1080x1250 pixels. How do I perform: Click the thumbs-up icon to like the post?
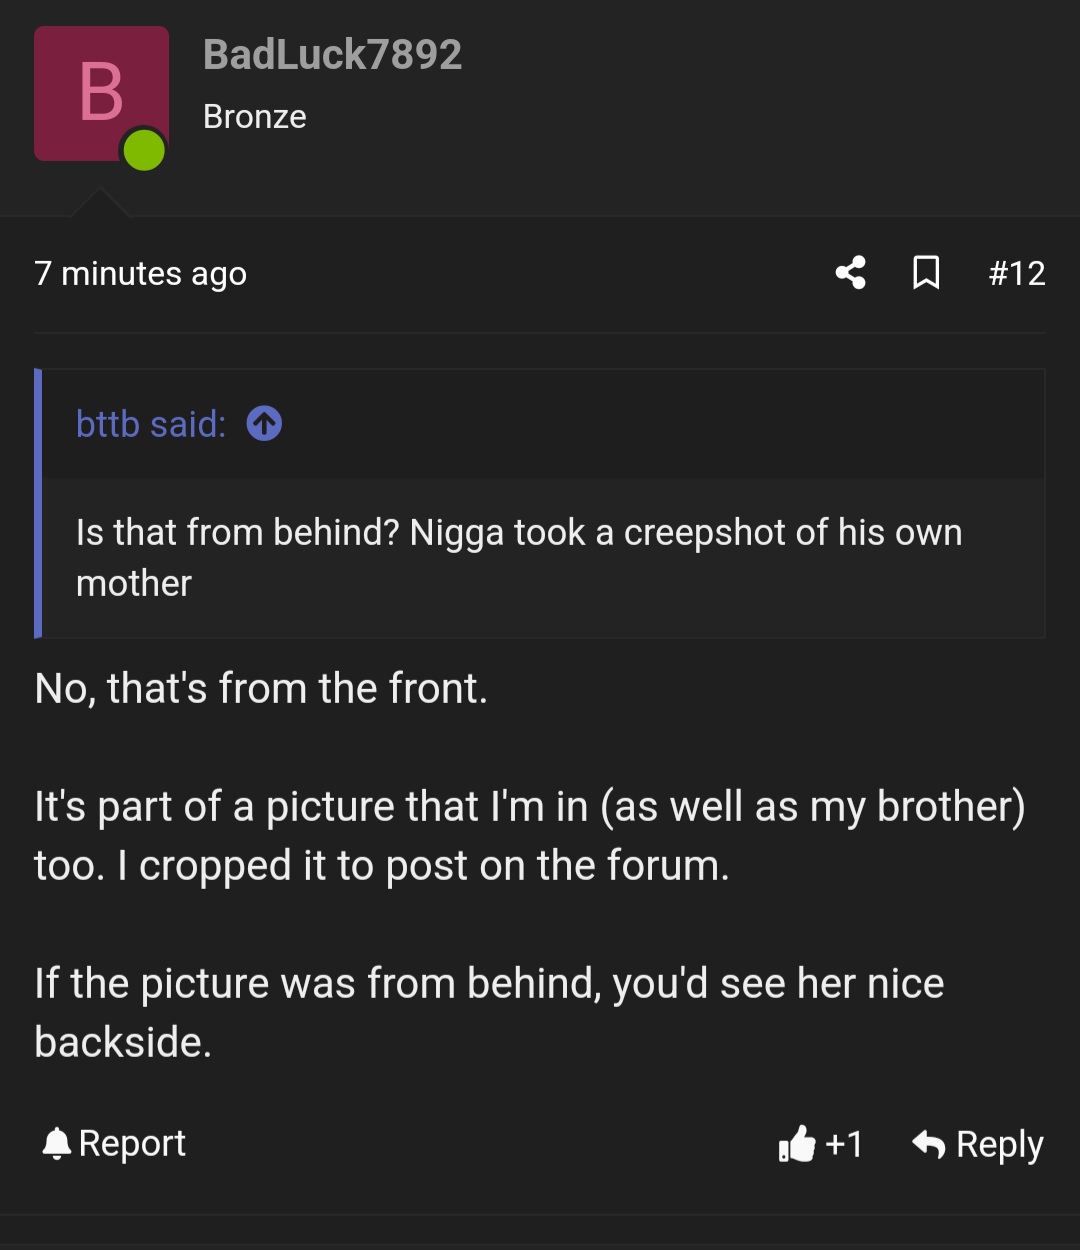point(795,1144)
